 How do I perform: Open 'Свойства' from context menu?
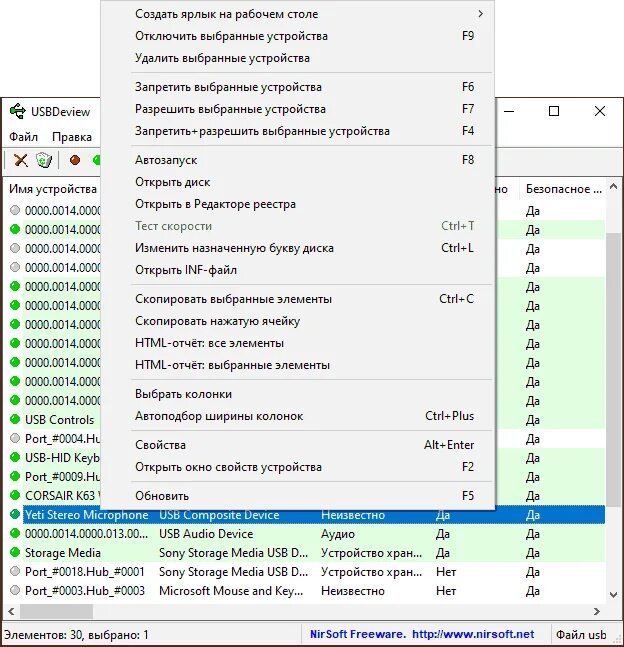point(298,445)
